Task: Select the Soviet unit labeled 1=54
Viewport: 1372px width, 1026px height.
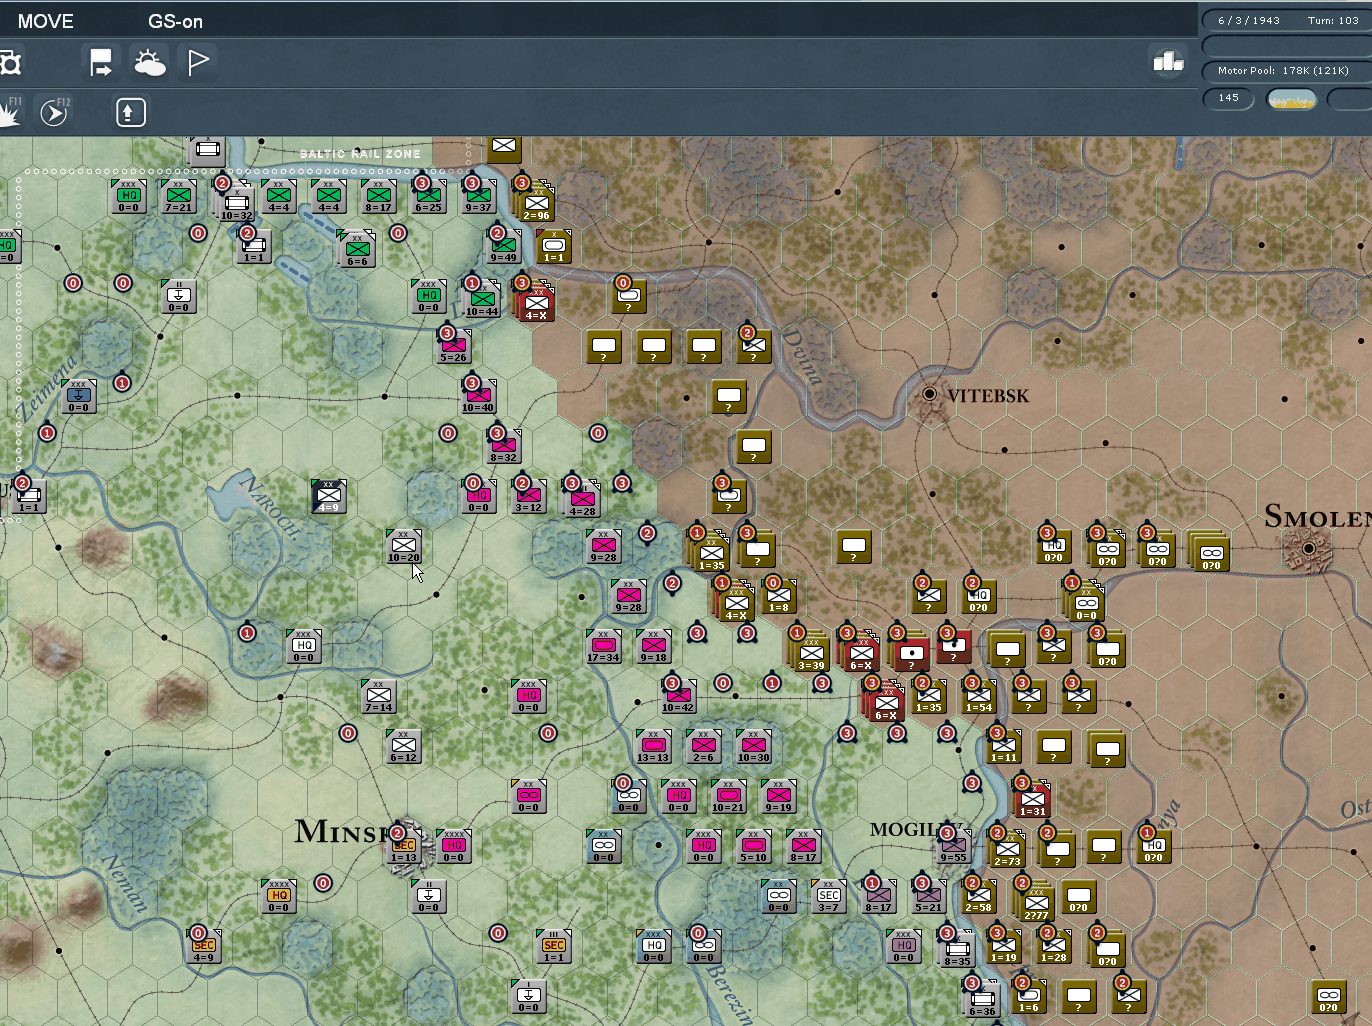Action: (x=979, y=696)
